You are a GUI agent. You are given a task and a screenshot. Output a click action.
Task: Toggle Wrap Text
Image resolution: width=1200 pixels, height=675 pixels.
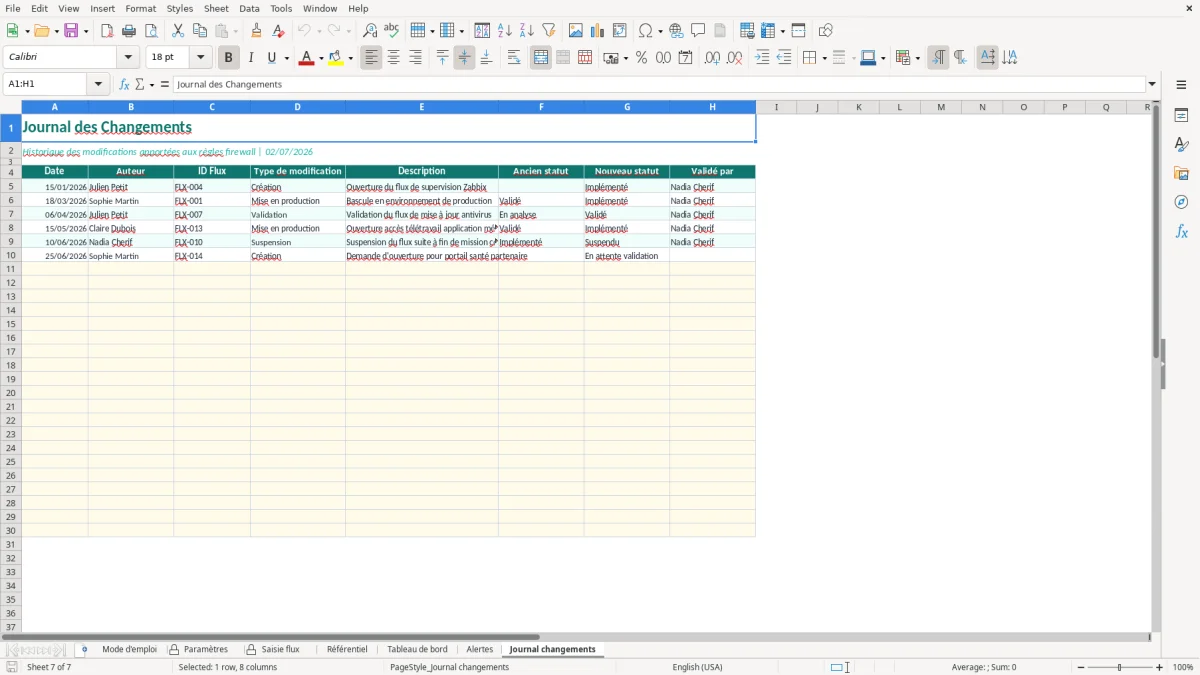(514, 58)
